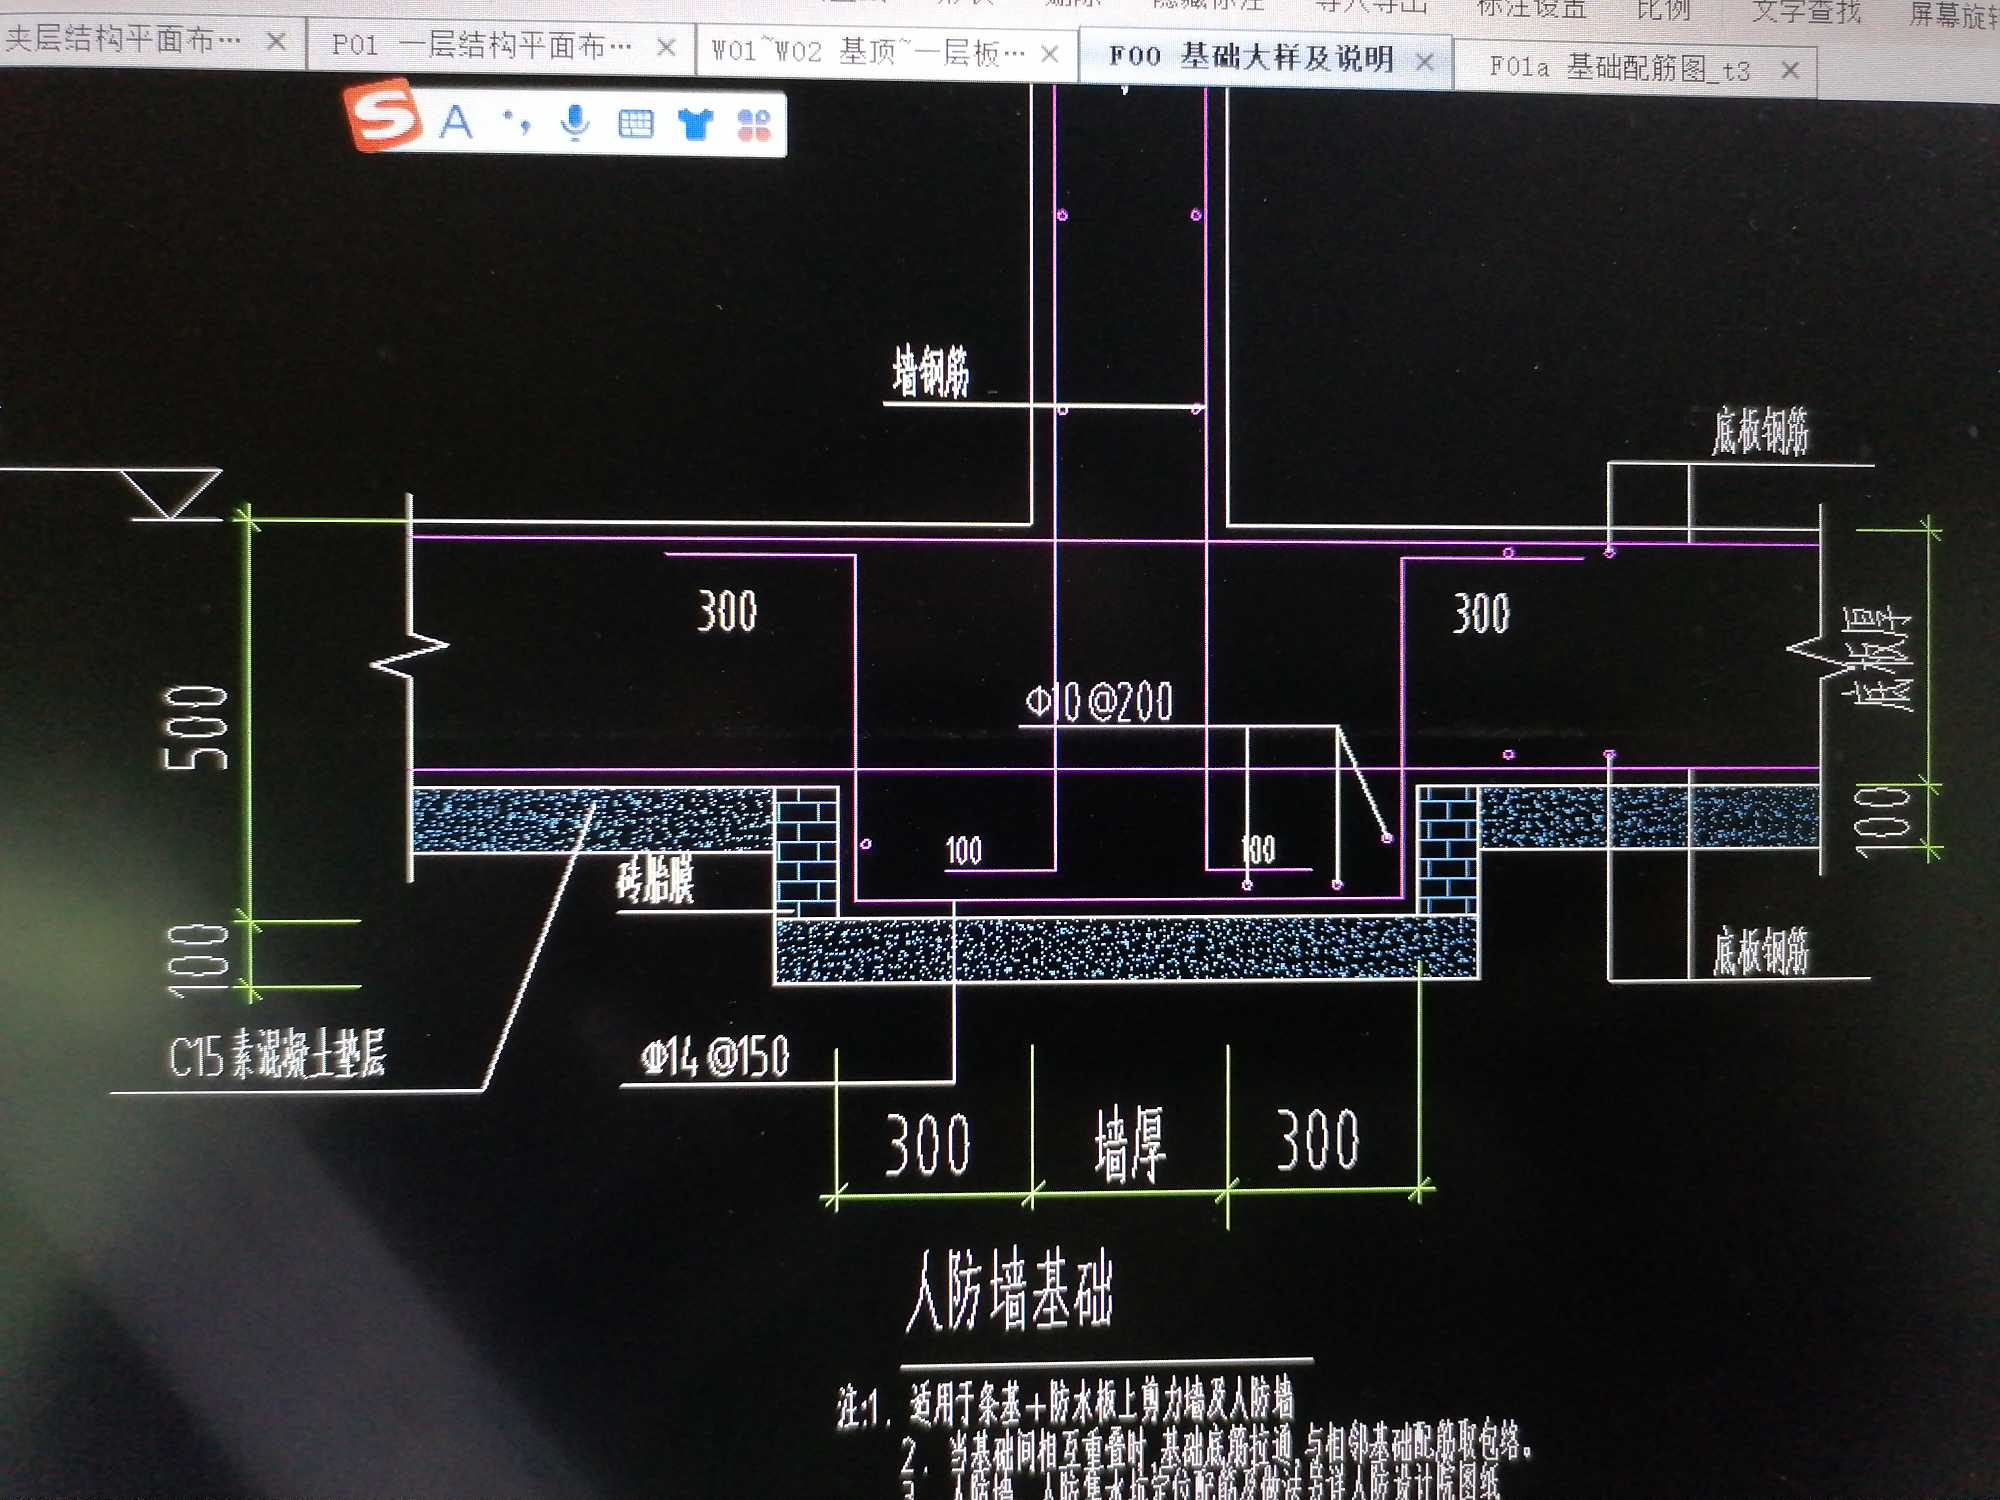The width and height of the screenshot is (2000, 1500).
Task: Click the elevation triangle marker at left
Action: (x=172, y=493)
